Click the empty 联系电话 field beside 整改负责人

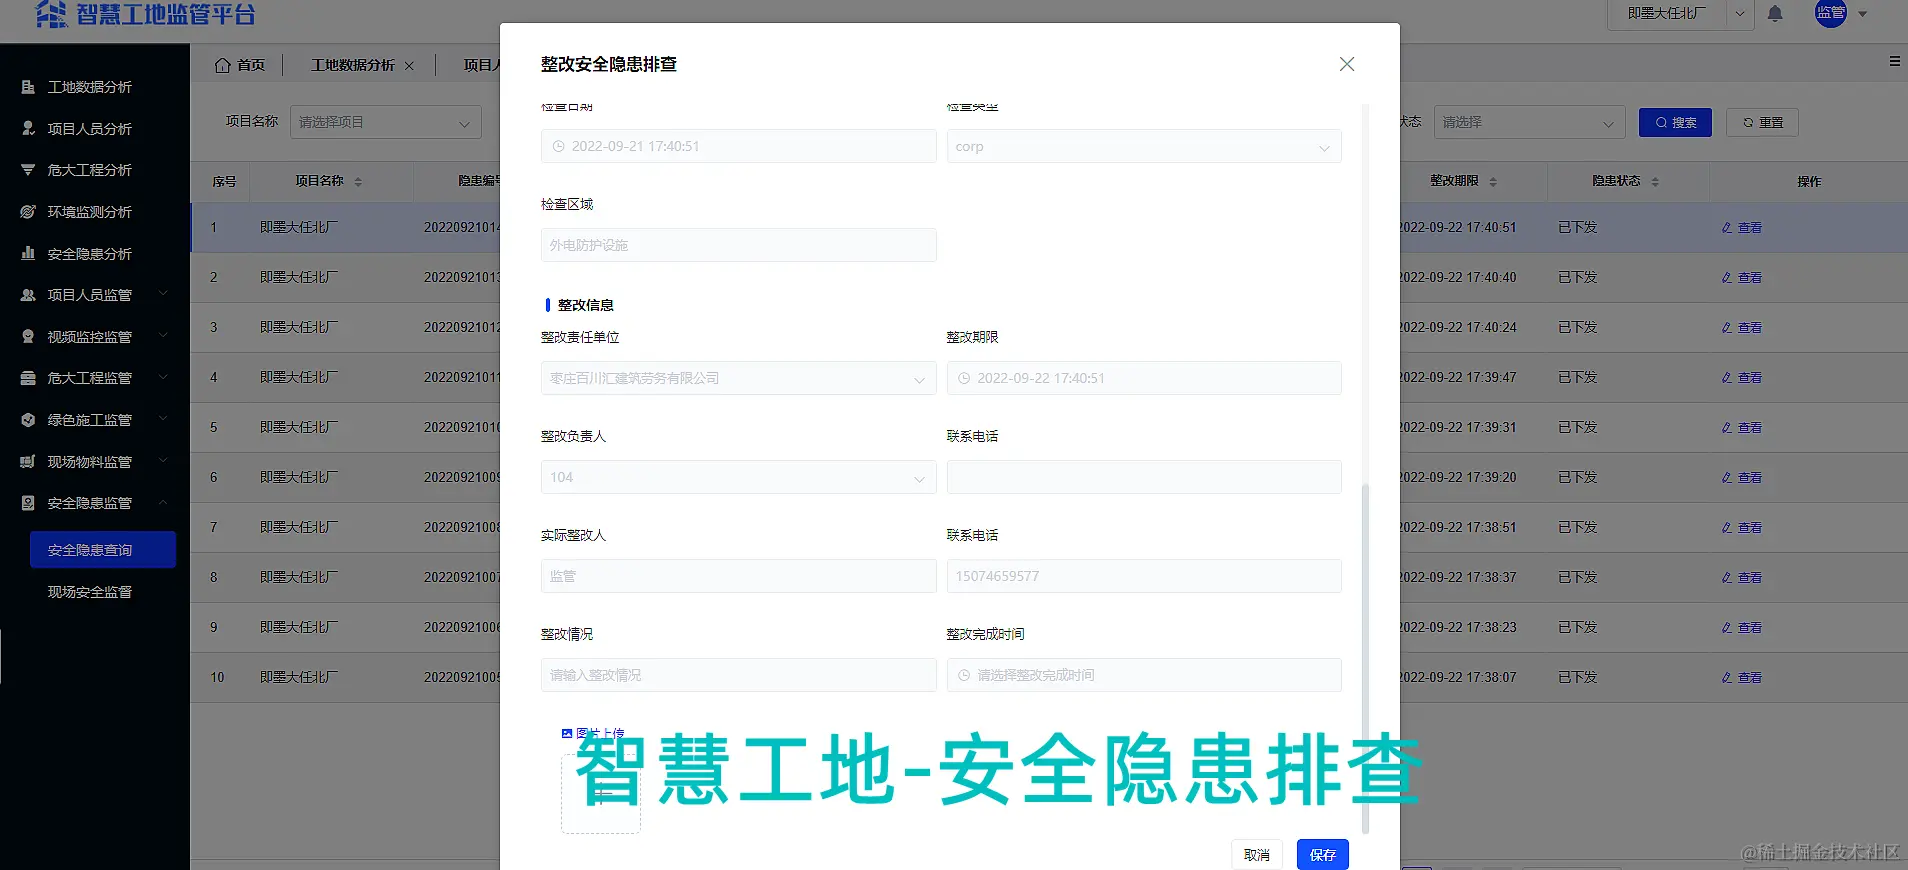[x=1144, y=477]
